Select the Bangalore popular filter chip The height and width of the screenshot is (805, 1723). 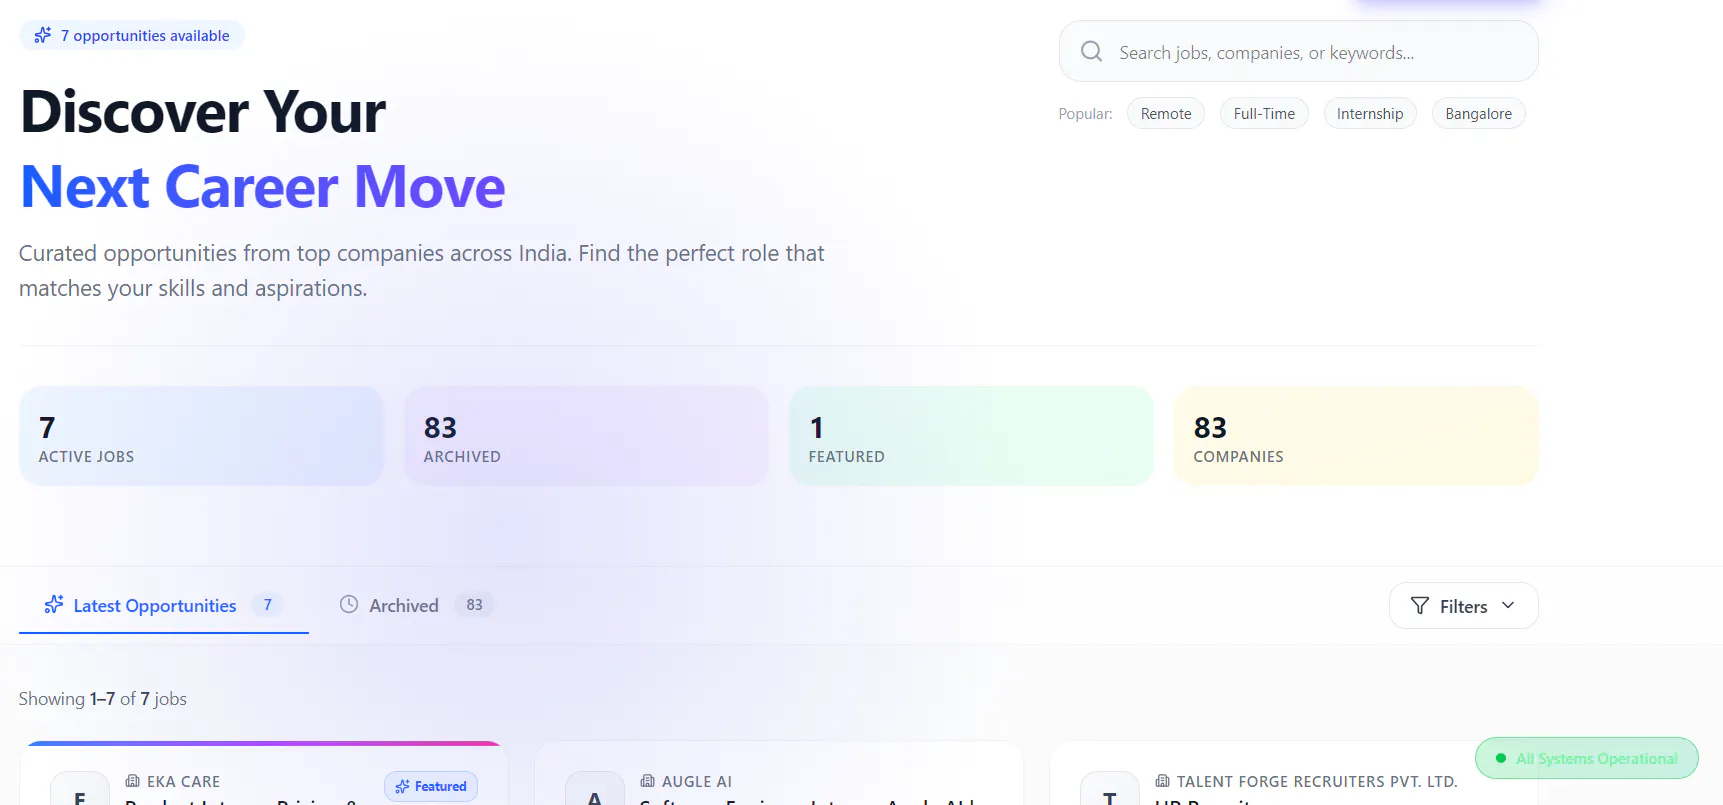[x=1478, y=113]
